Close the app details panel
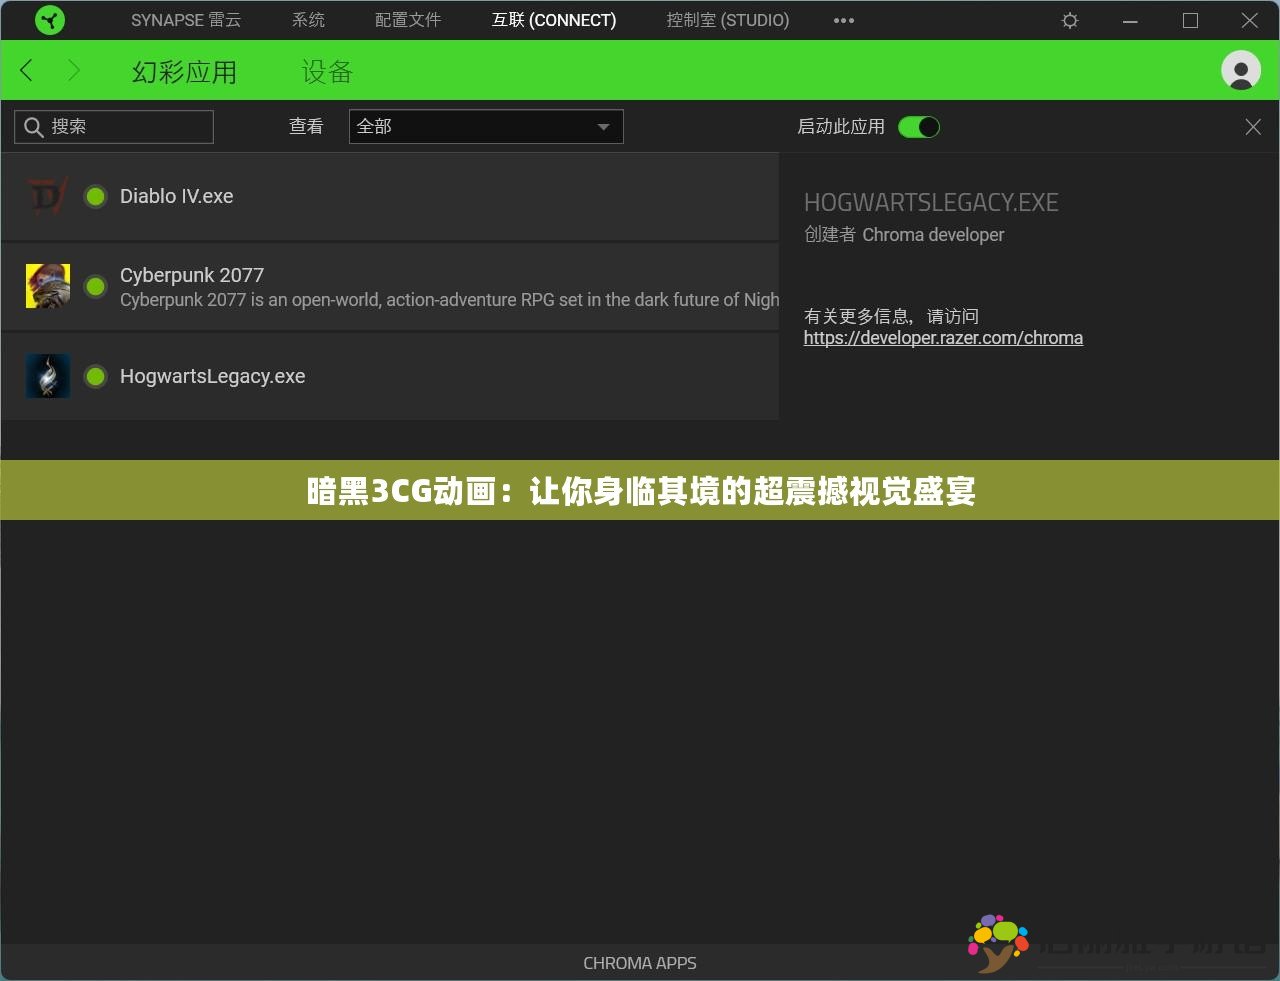The width and height of the screenshot is (1280, 981). (1253, 127)
